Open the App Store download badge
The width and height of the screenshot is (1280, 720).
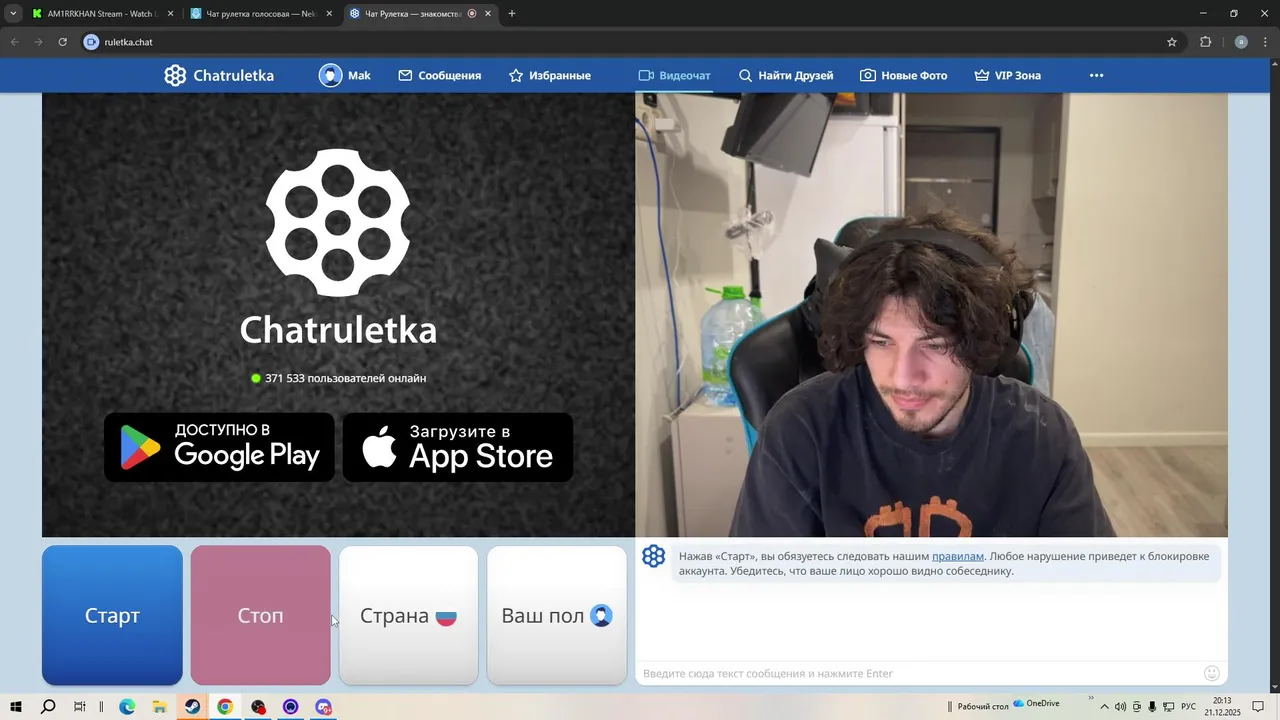458,447
